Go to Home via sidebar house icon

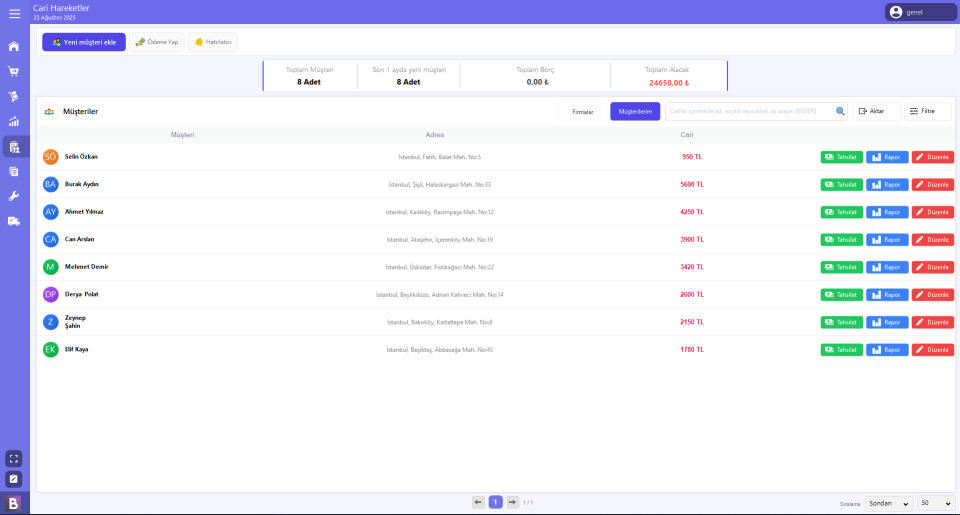click(x=14, y=46)
